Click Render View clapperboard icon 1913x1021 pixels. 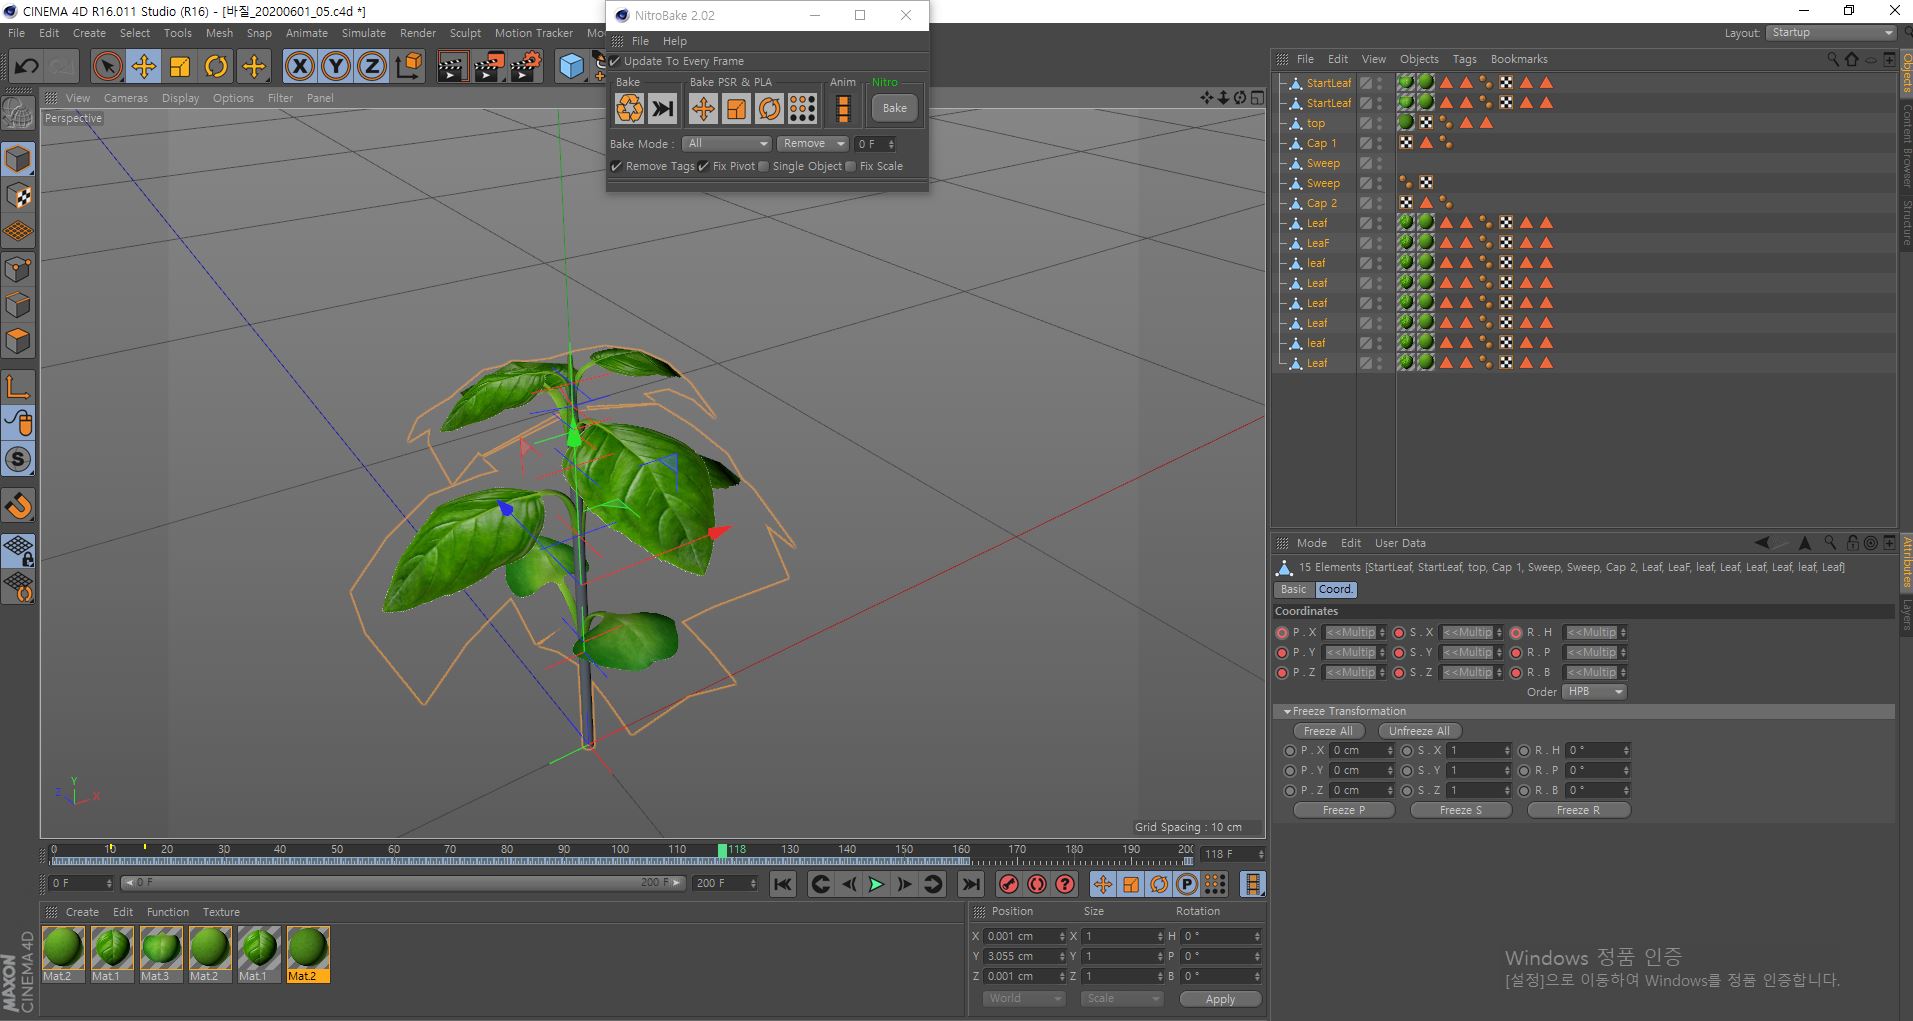pos(452,67)
